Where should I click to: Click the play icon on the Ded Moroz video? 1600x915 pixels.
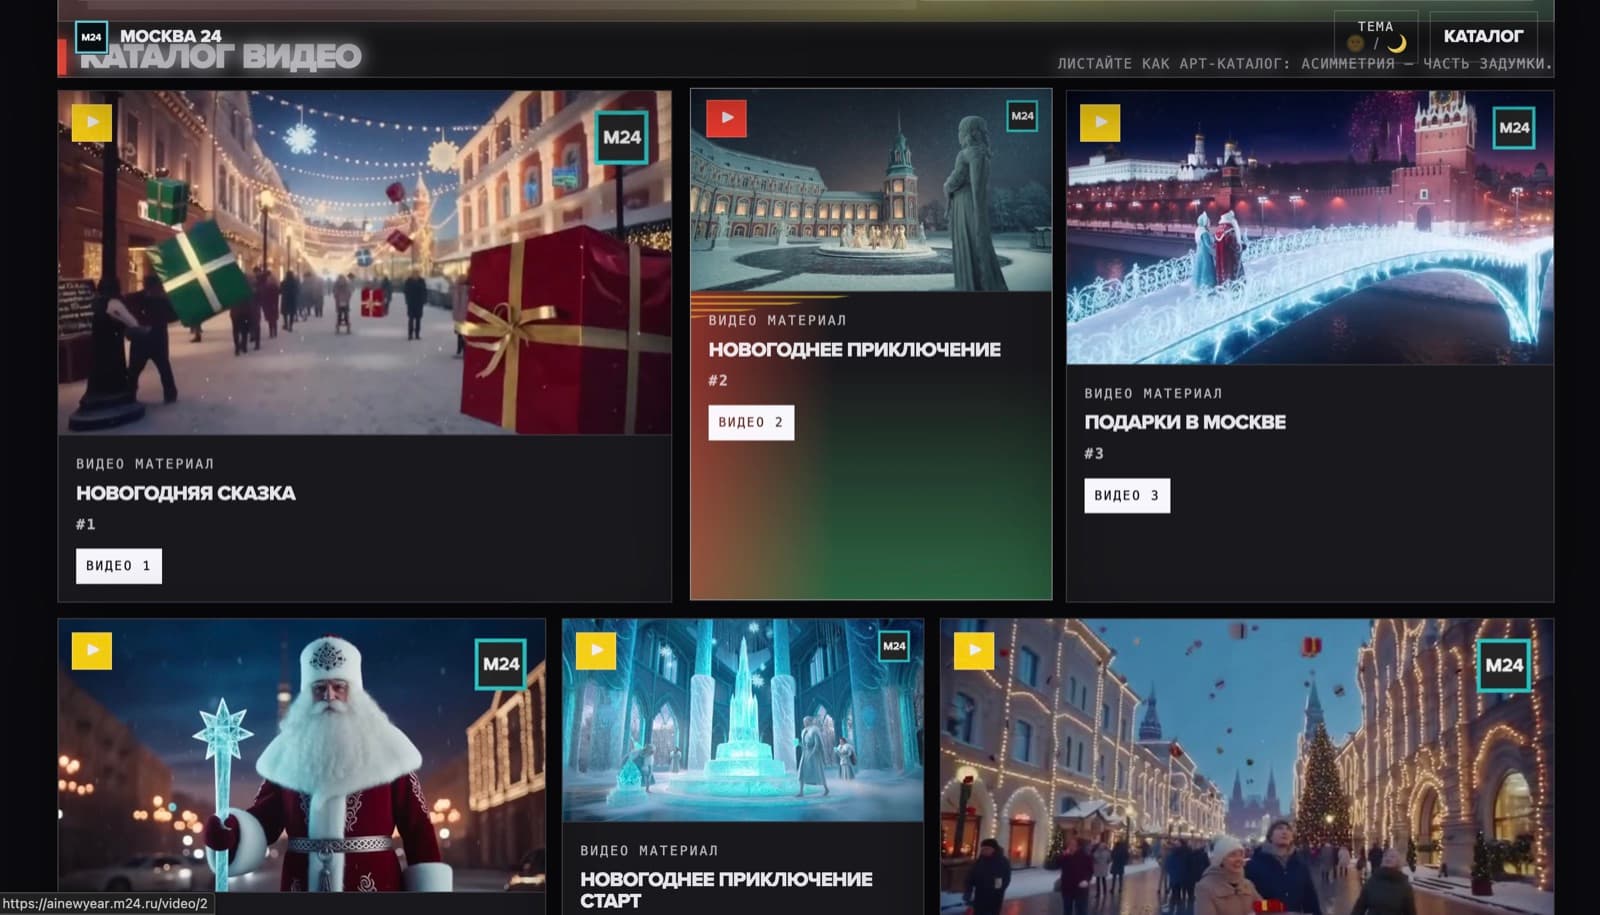92,650
